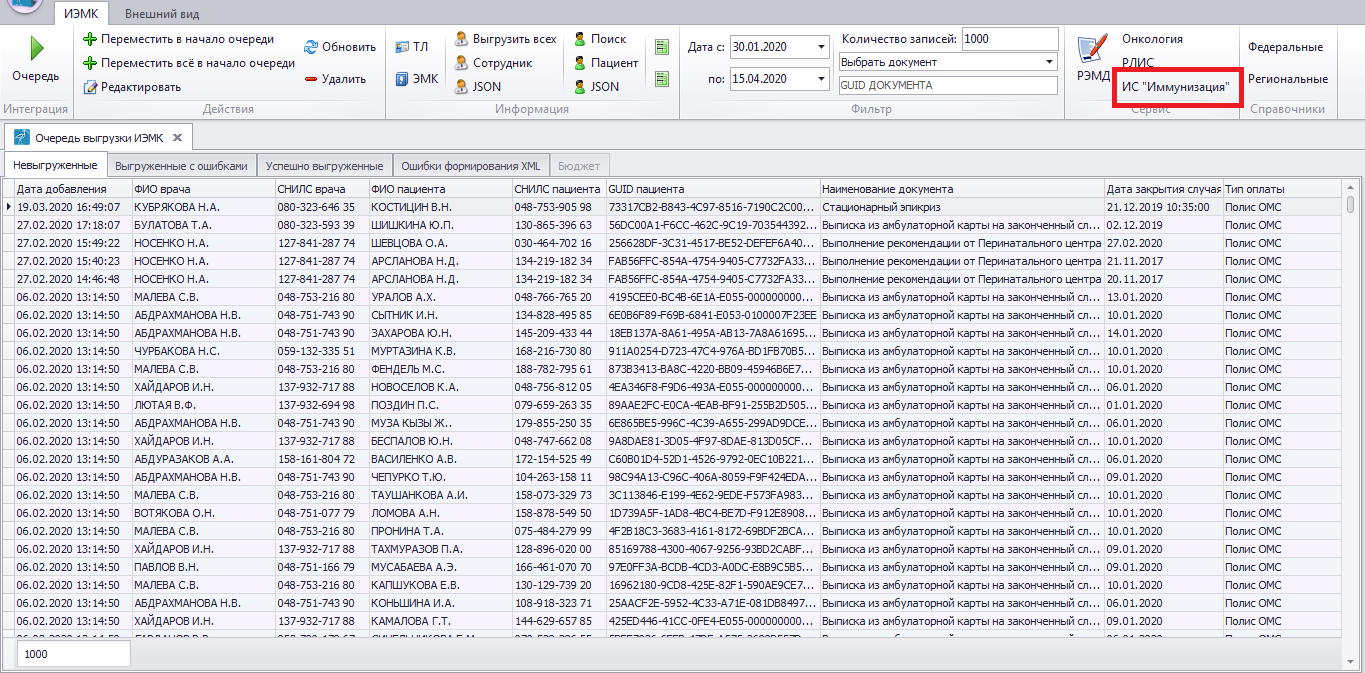Click Выгрузить всех user icon
This screenshot has height=673, width=1365.
pos(461,39)
